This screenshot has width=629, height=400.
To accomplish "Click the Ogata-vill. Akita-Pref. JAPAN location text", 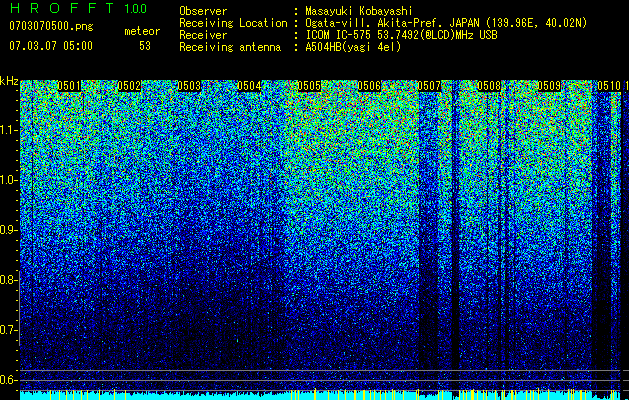I will point(446,23).
